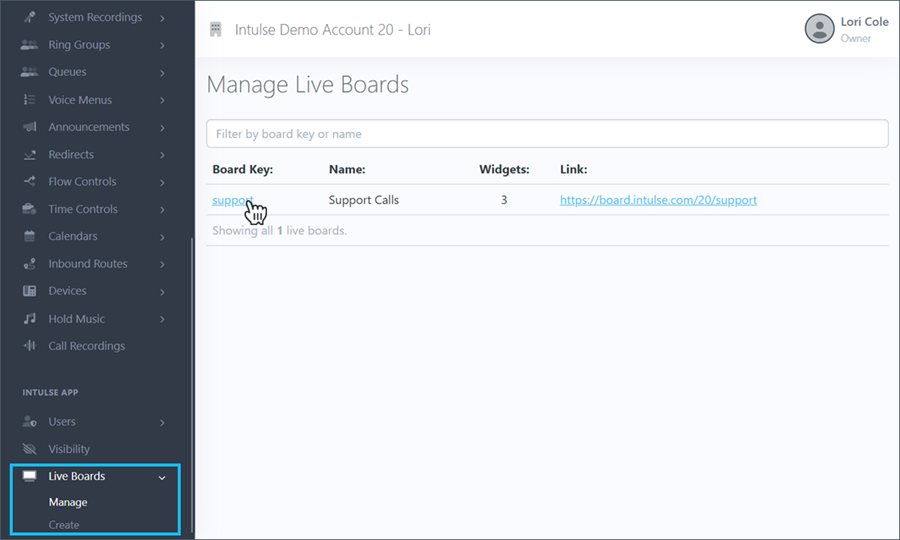Click the Inbound Routes route icon

(29, 264)
